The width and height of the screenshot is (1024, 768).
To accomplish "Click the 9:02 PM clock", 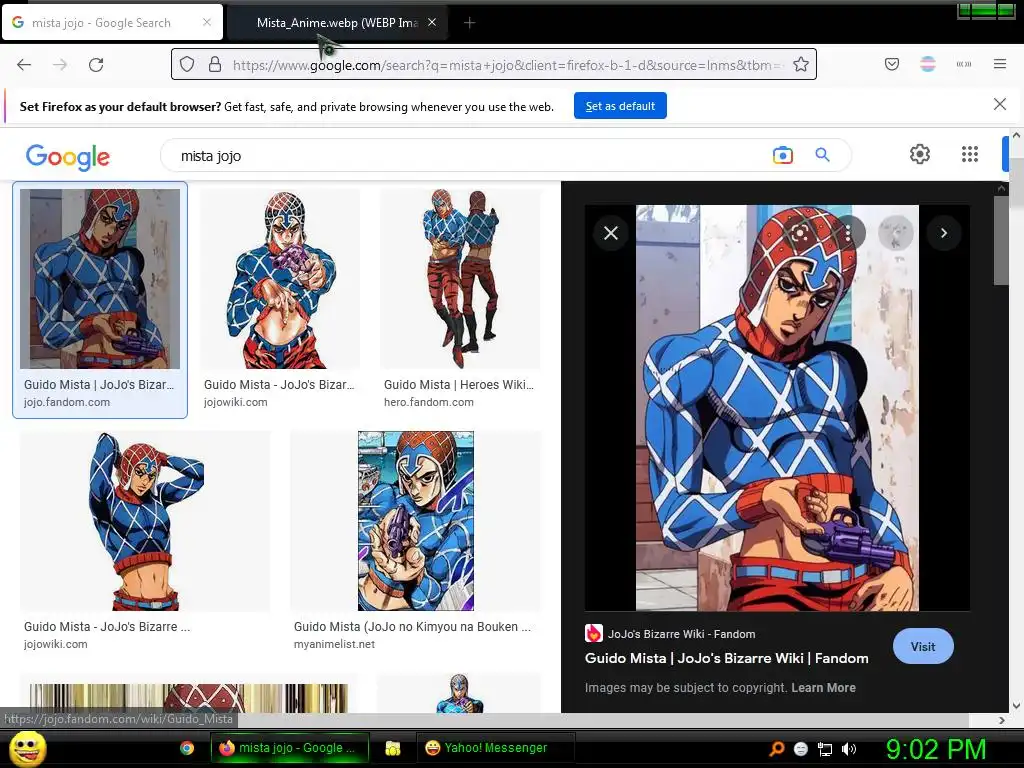I will pos(935,750).
